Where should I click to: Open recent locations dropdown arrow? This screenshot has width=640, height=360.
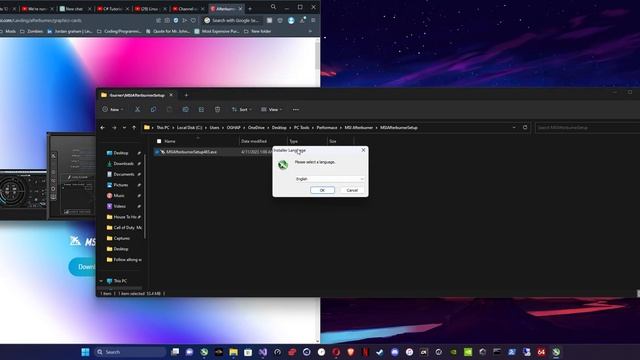pyautogui.click(x=124, y=128)
